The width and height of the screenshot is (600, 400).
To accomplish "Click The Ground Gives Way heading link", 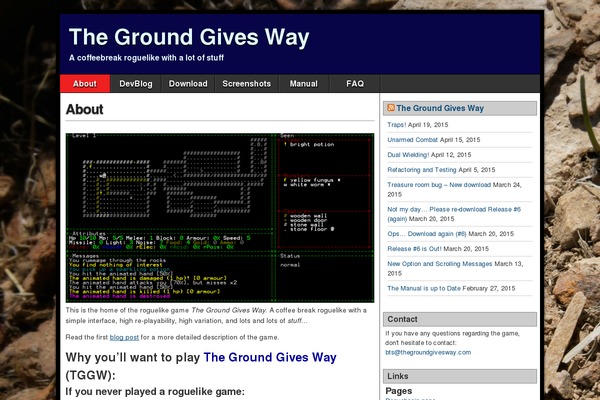I will (270, 357).
